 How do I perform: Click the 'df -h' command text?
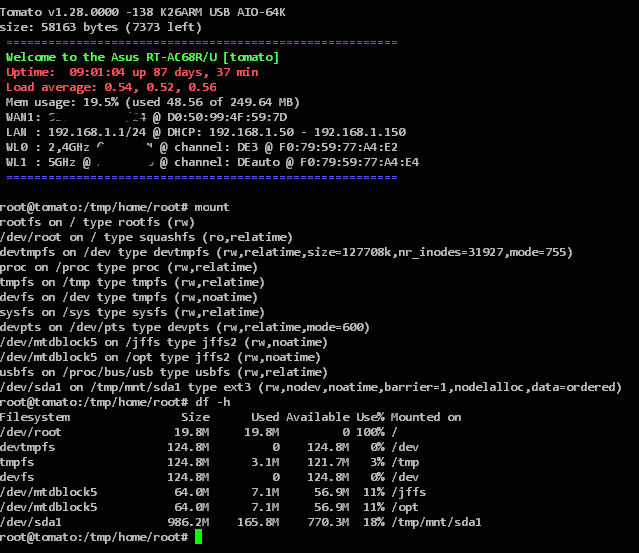[x=213, y=403]
